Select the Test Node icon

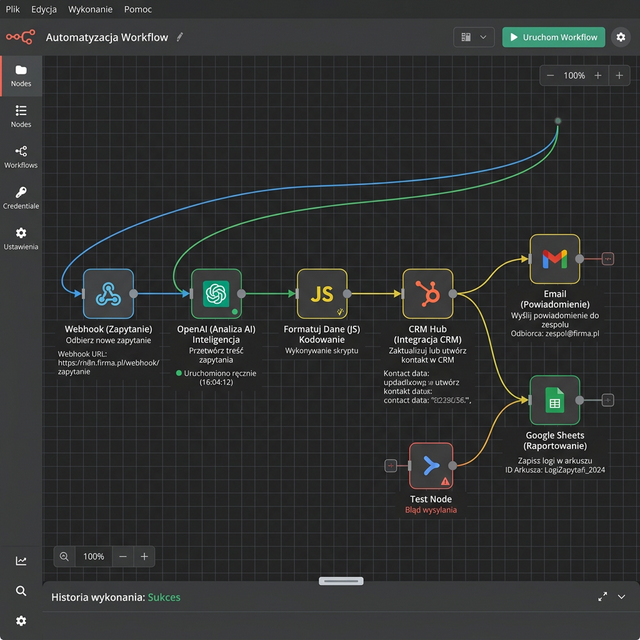pos(431,465)
